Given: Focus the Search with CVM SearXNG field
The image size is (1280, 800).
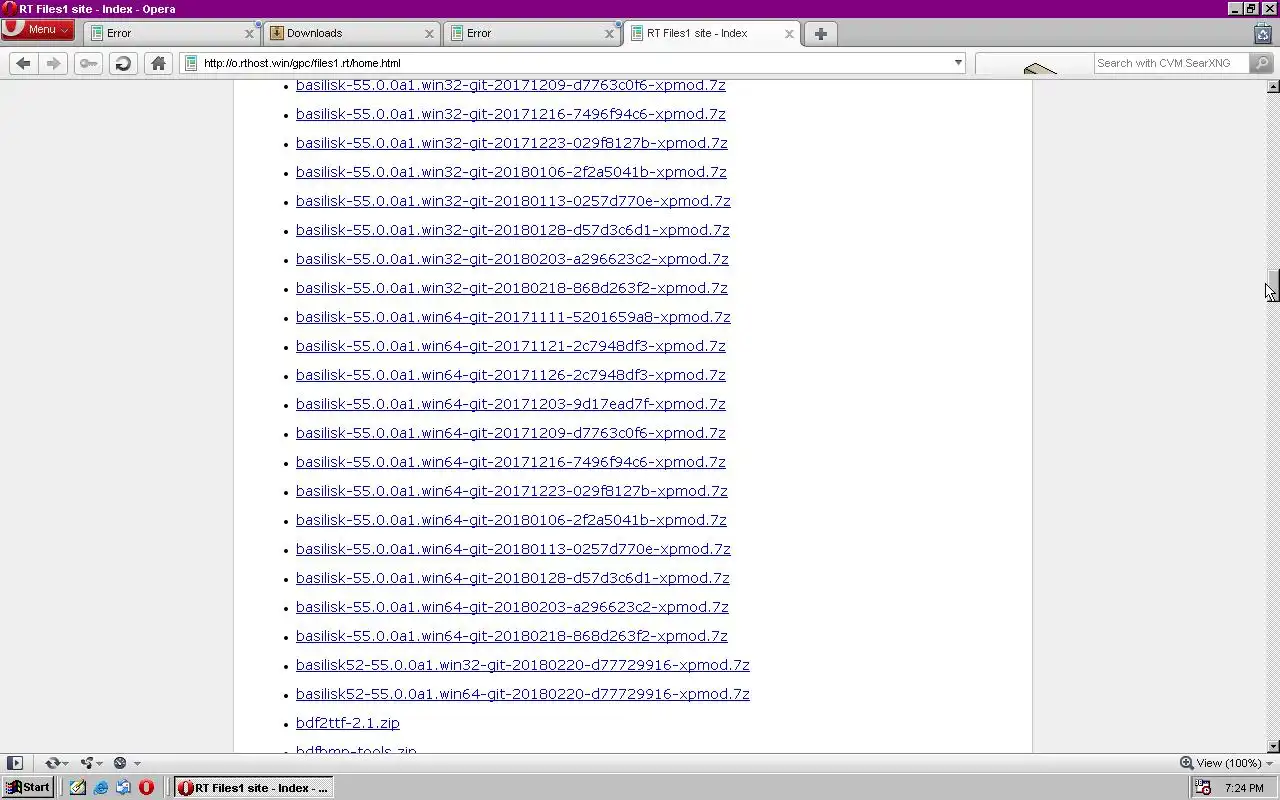Looking at the screenshot, I should coord(1171,63).
